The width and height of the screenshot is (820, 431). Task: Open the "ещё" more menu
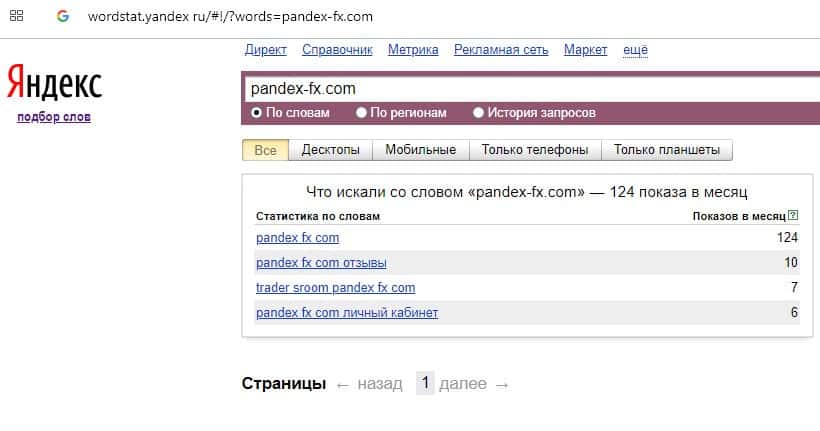(x=635, y=50)
